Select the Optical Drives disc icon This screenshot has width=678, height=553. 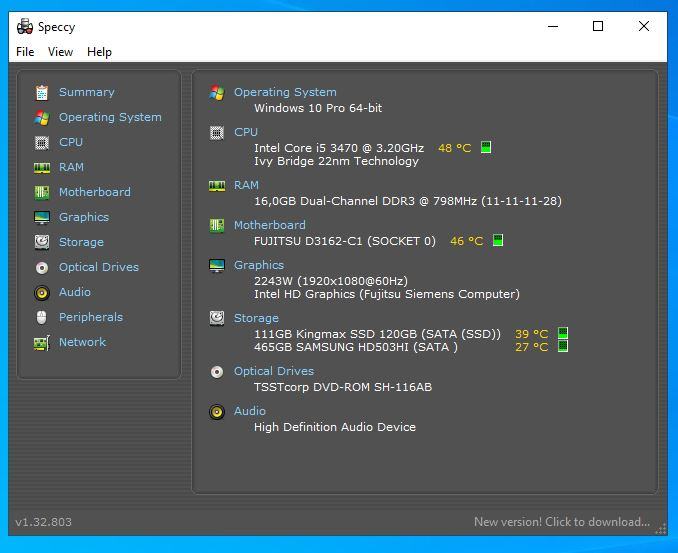41,267
